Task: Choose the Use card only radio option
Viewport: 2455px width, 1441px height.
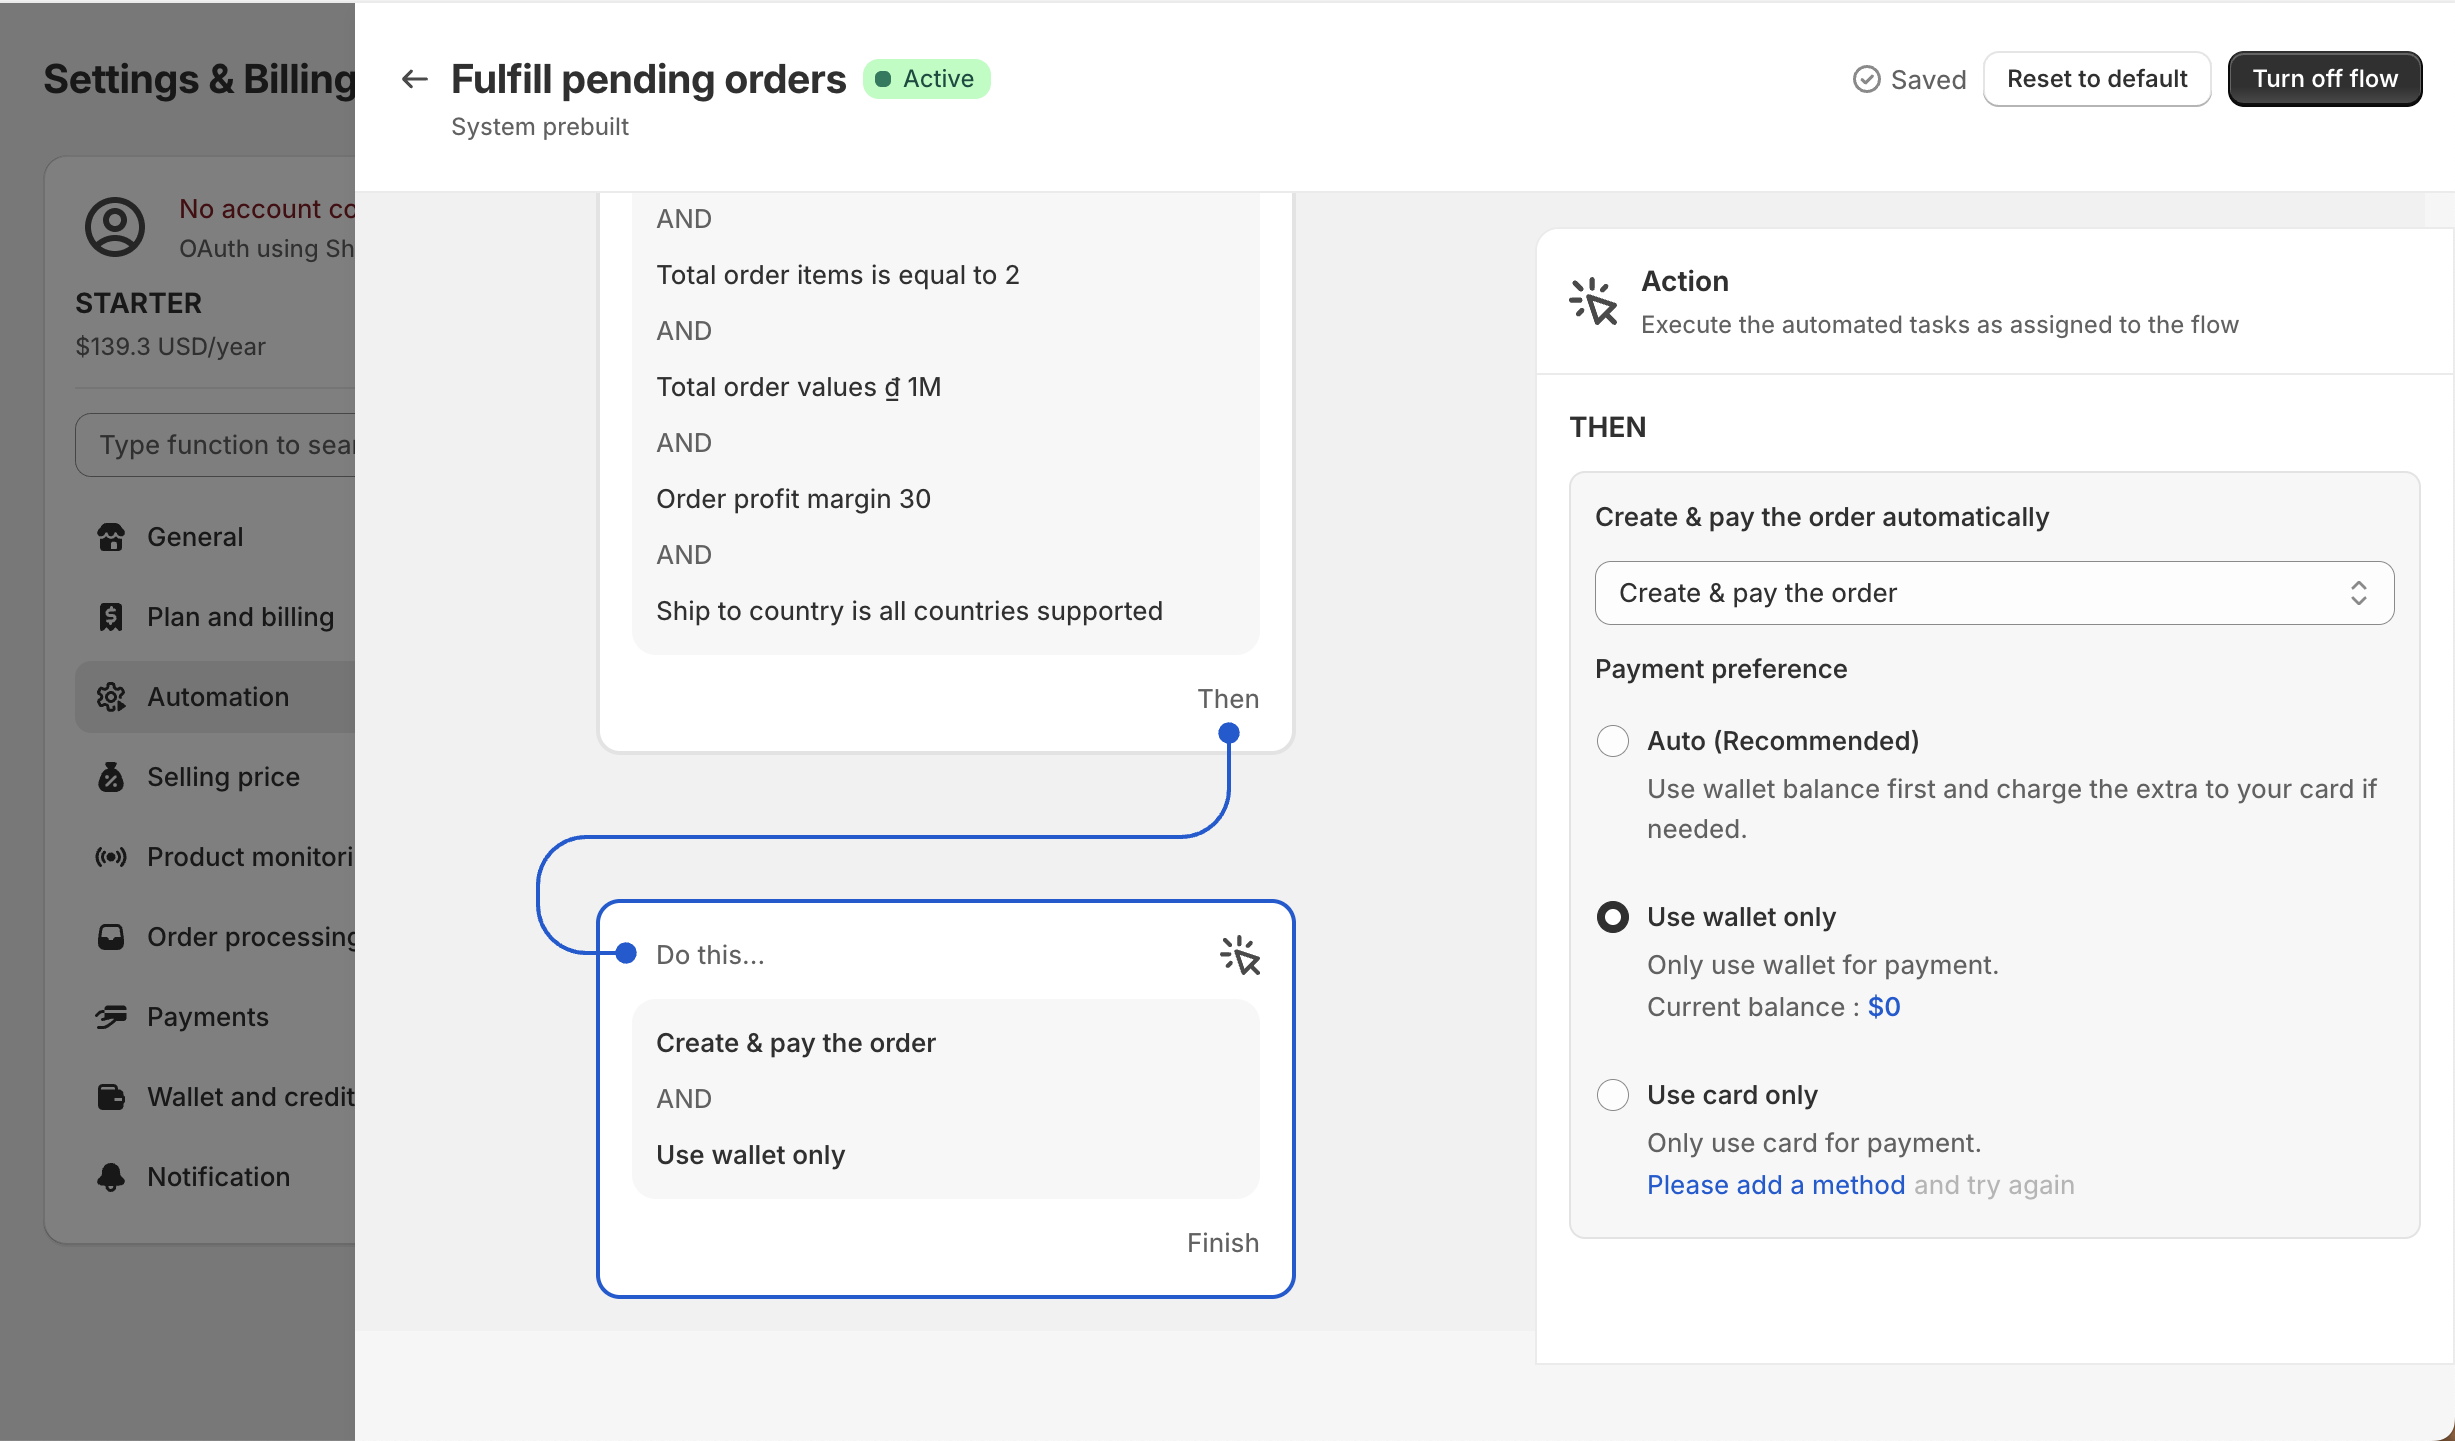Action: (1613, 1095)
